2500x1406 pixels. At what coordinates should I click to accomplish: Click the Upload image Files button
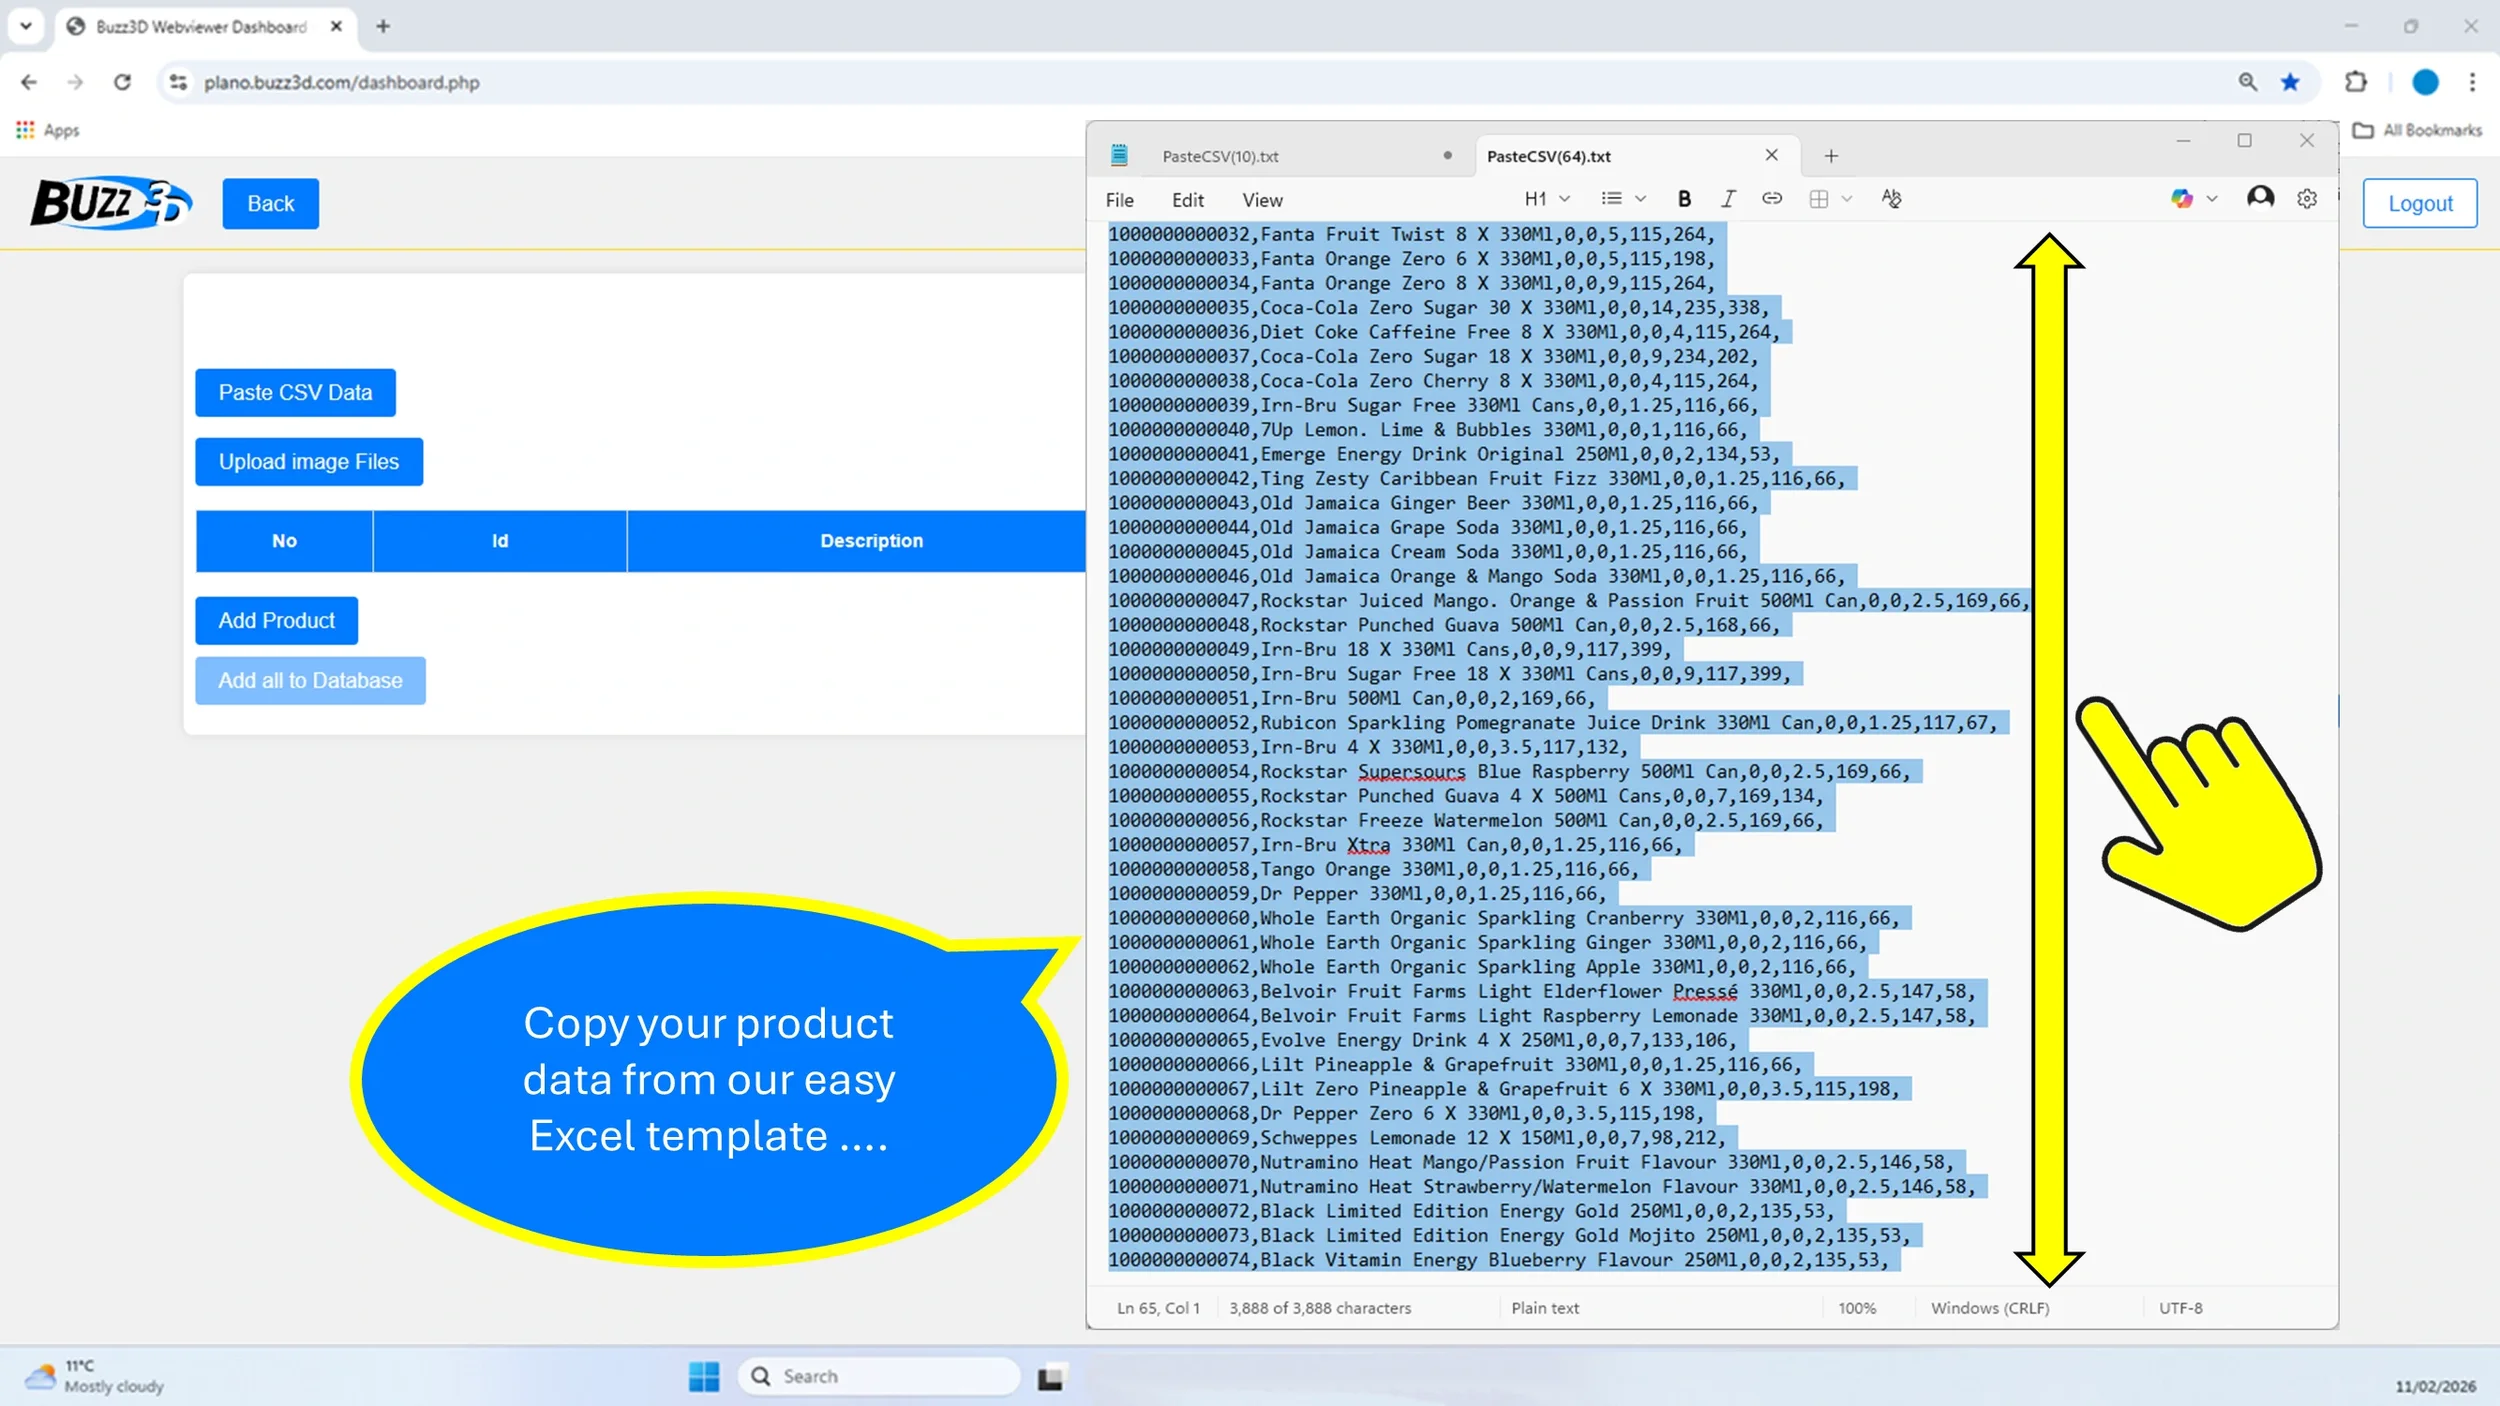coord(308,462)
